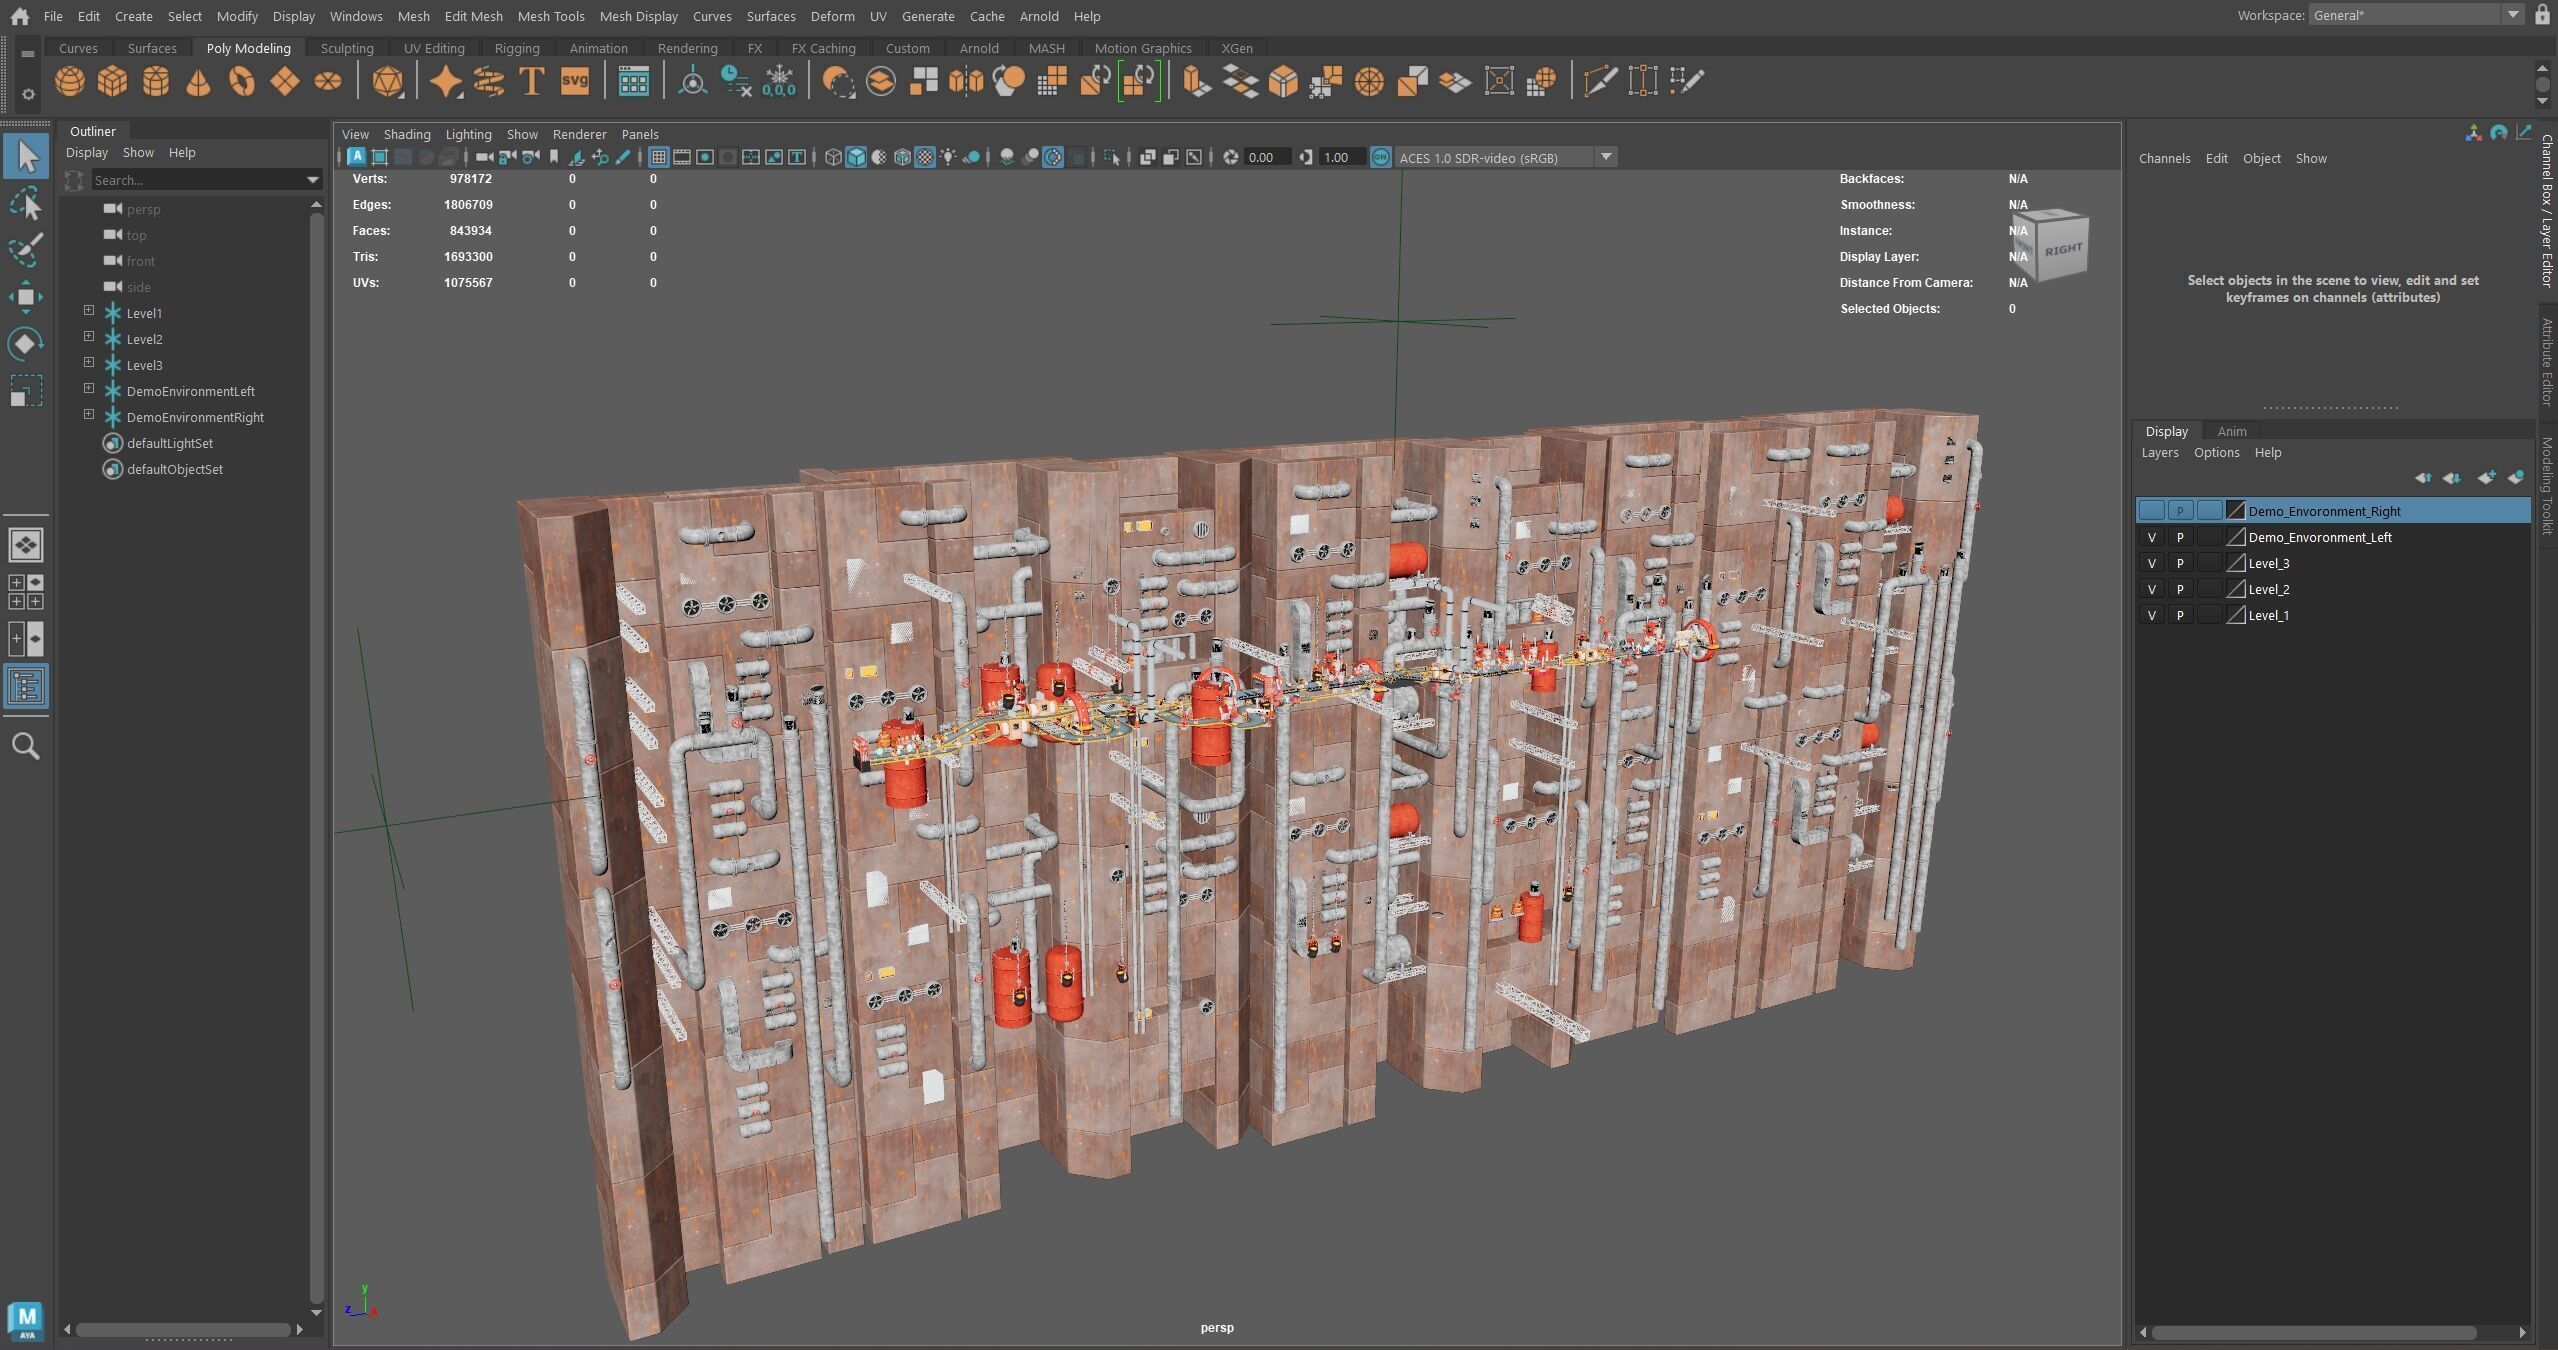Expand the Level1 group in Outliner
The height and width of the screenshot is (1350, 2558).
pyautogui.click(x=89, y=311)
